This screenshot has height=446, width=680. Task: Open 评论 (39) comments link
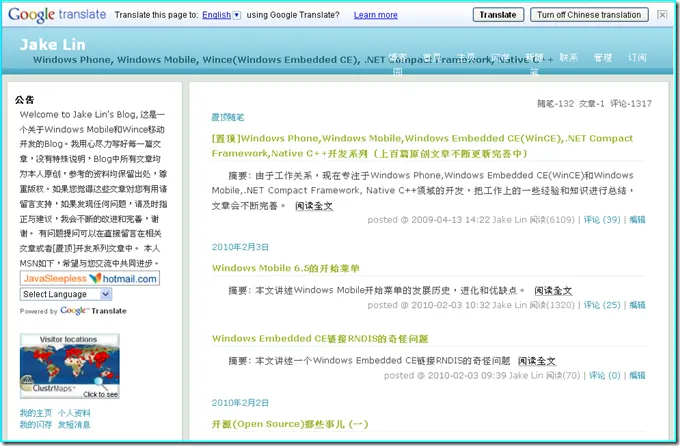pos(602,220)
